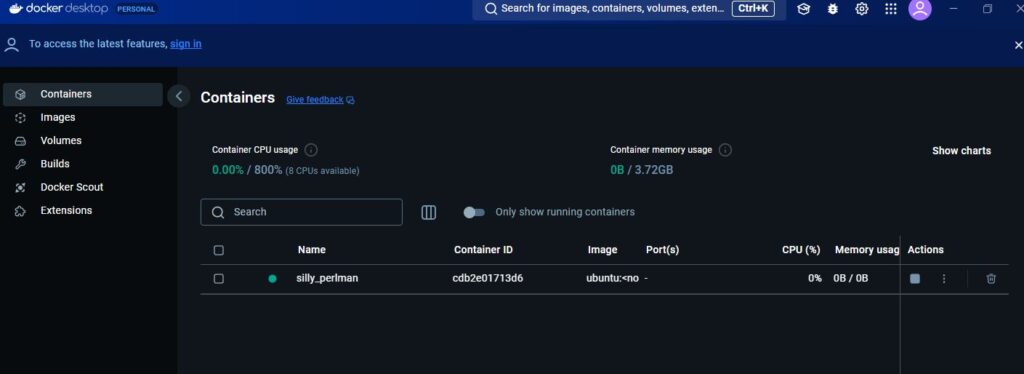Stop the silly_perlman container
The width and height of the screenshot is (1024, 374).
(915, 279)
